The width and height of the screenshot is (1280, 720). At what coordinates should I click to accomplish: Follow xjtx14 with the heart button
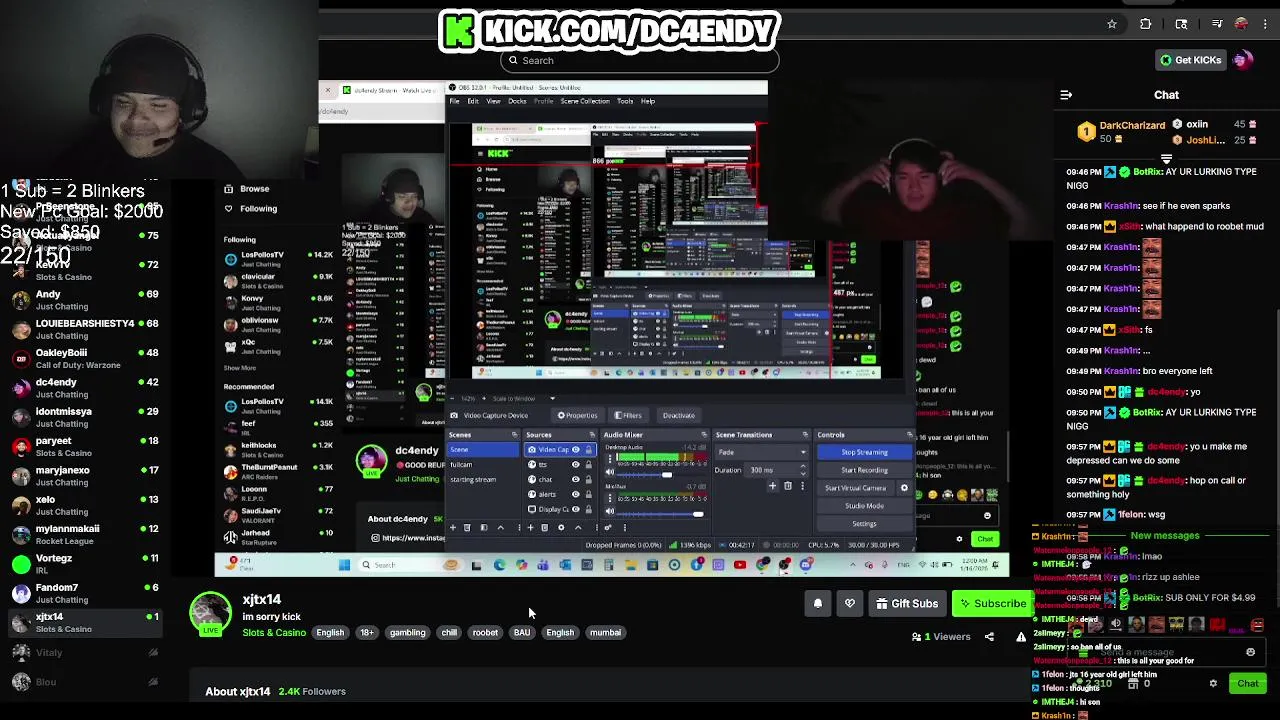[x=850, y=603]
